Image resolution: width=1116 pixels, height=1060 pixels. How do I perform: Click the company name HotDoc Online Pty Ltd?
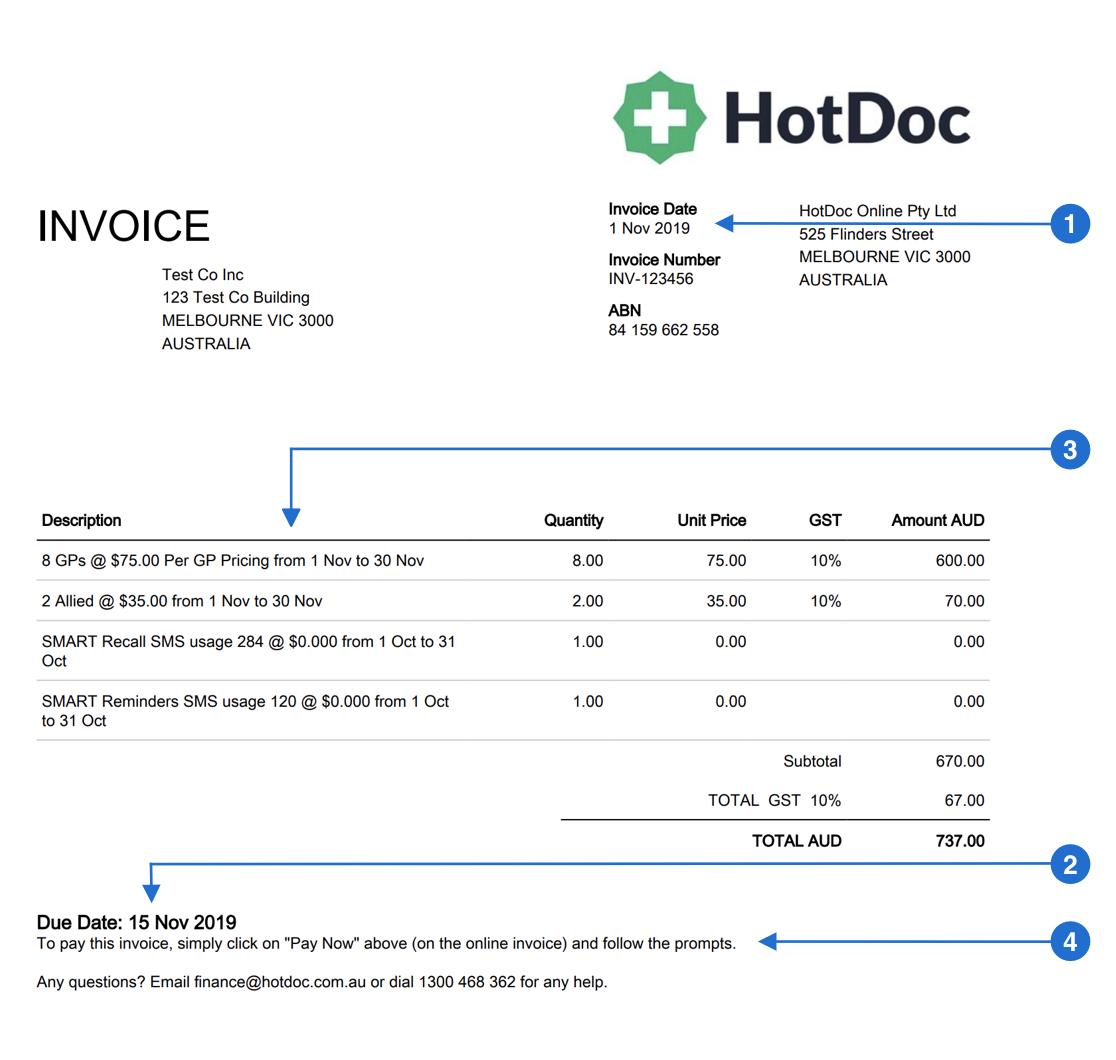tap(878, 211)
